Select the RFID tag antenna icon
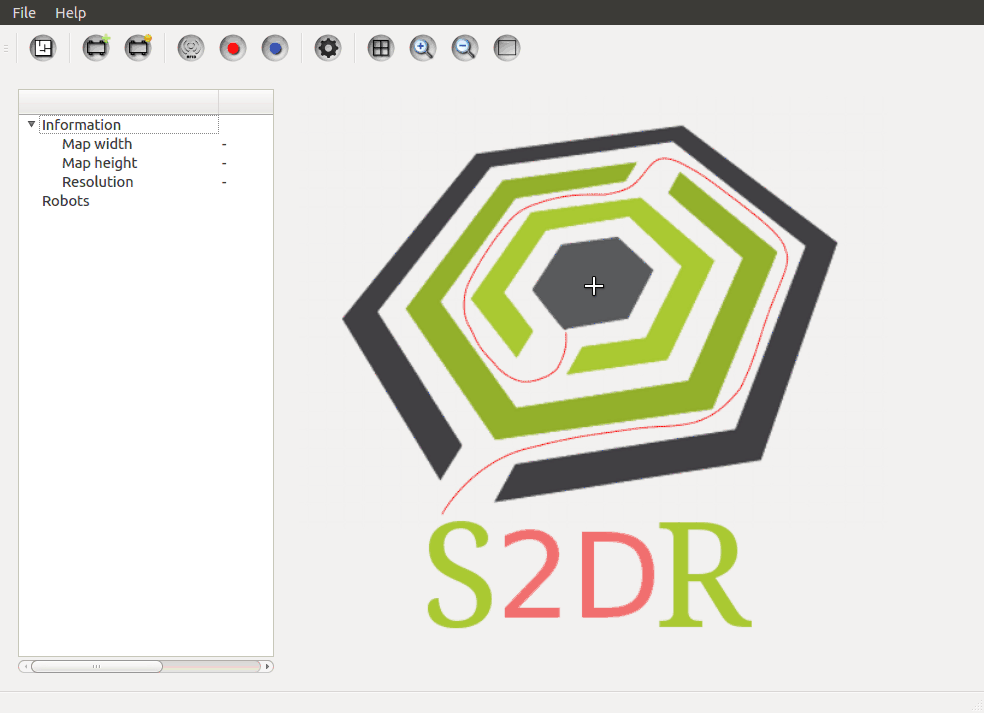Viewport: 984px width, 713px height. [191, 48]
